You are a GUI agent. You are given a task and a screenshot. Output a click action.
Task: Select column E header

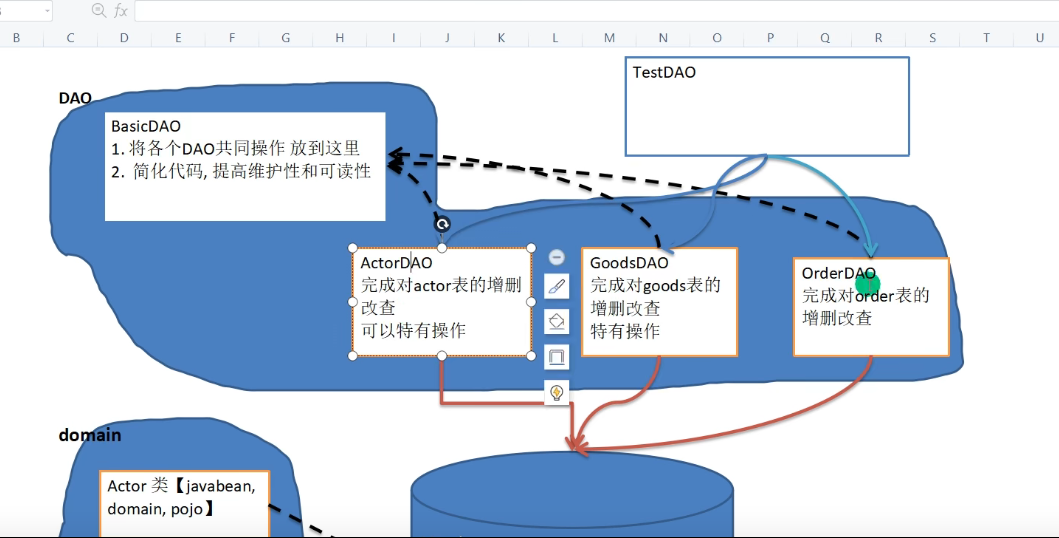click(178, 38)
